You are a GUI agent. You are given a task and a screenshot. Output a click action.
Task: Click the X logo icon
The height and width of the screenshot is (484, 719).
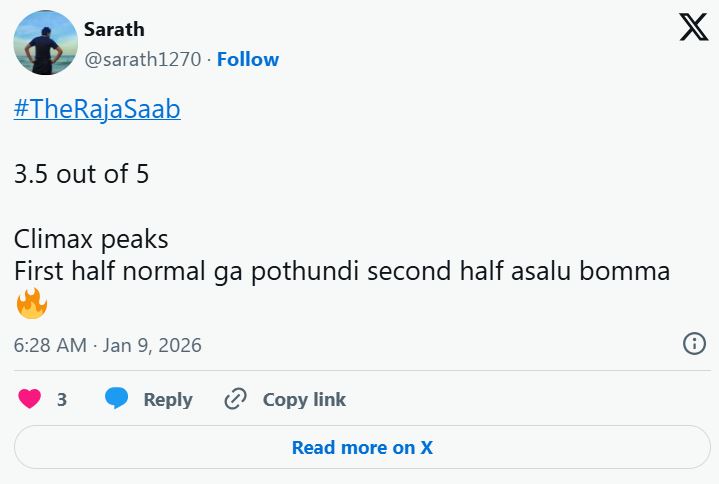[x=693, y=27]
